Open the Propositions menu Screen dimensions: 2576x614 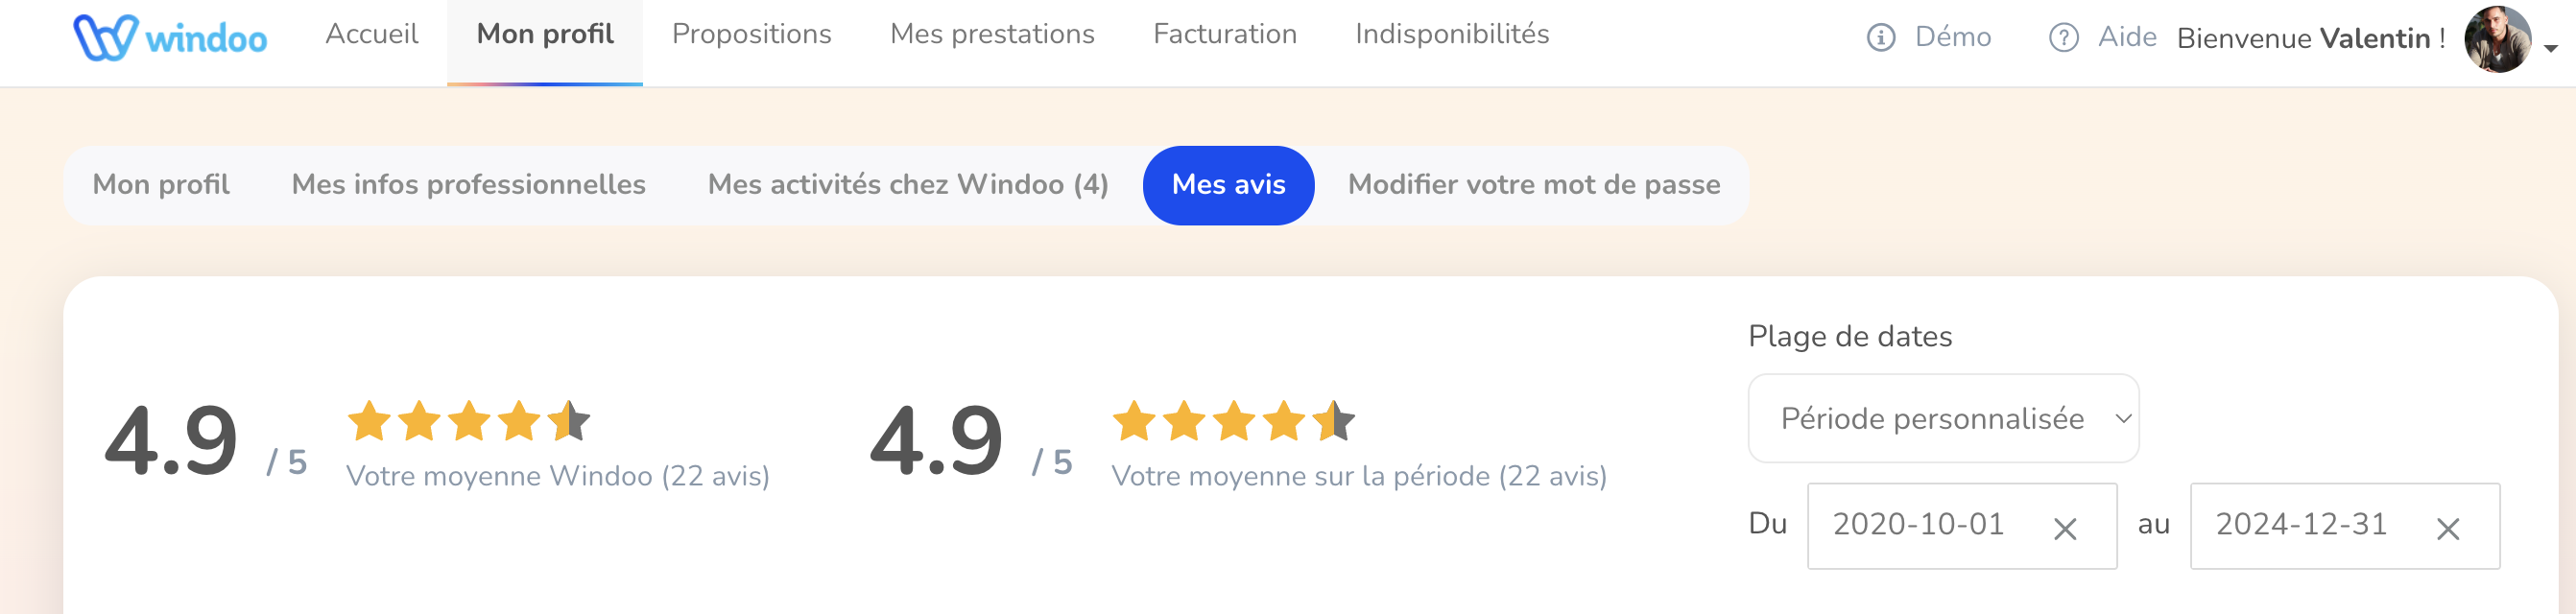pos(751,34)
